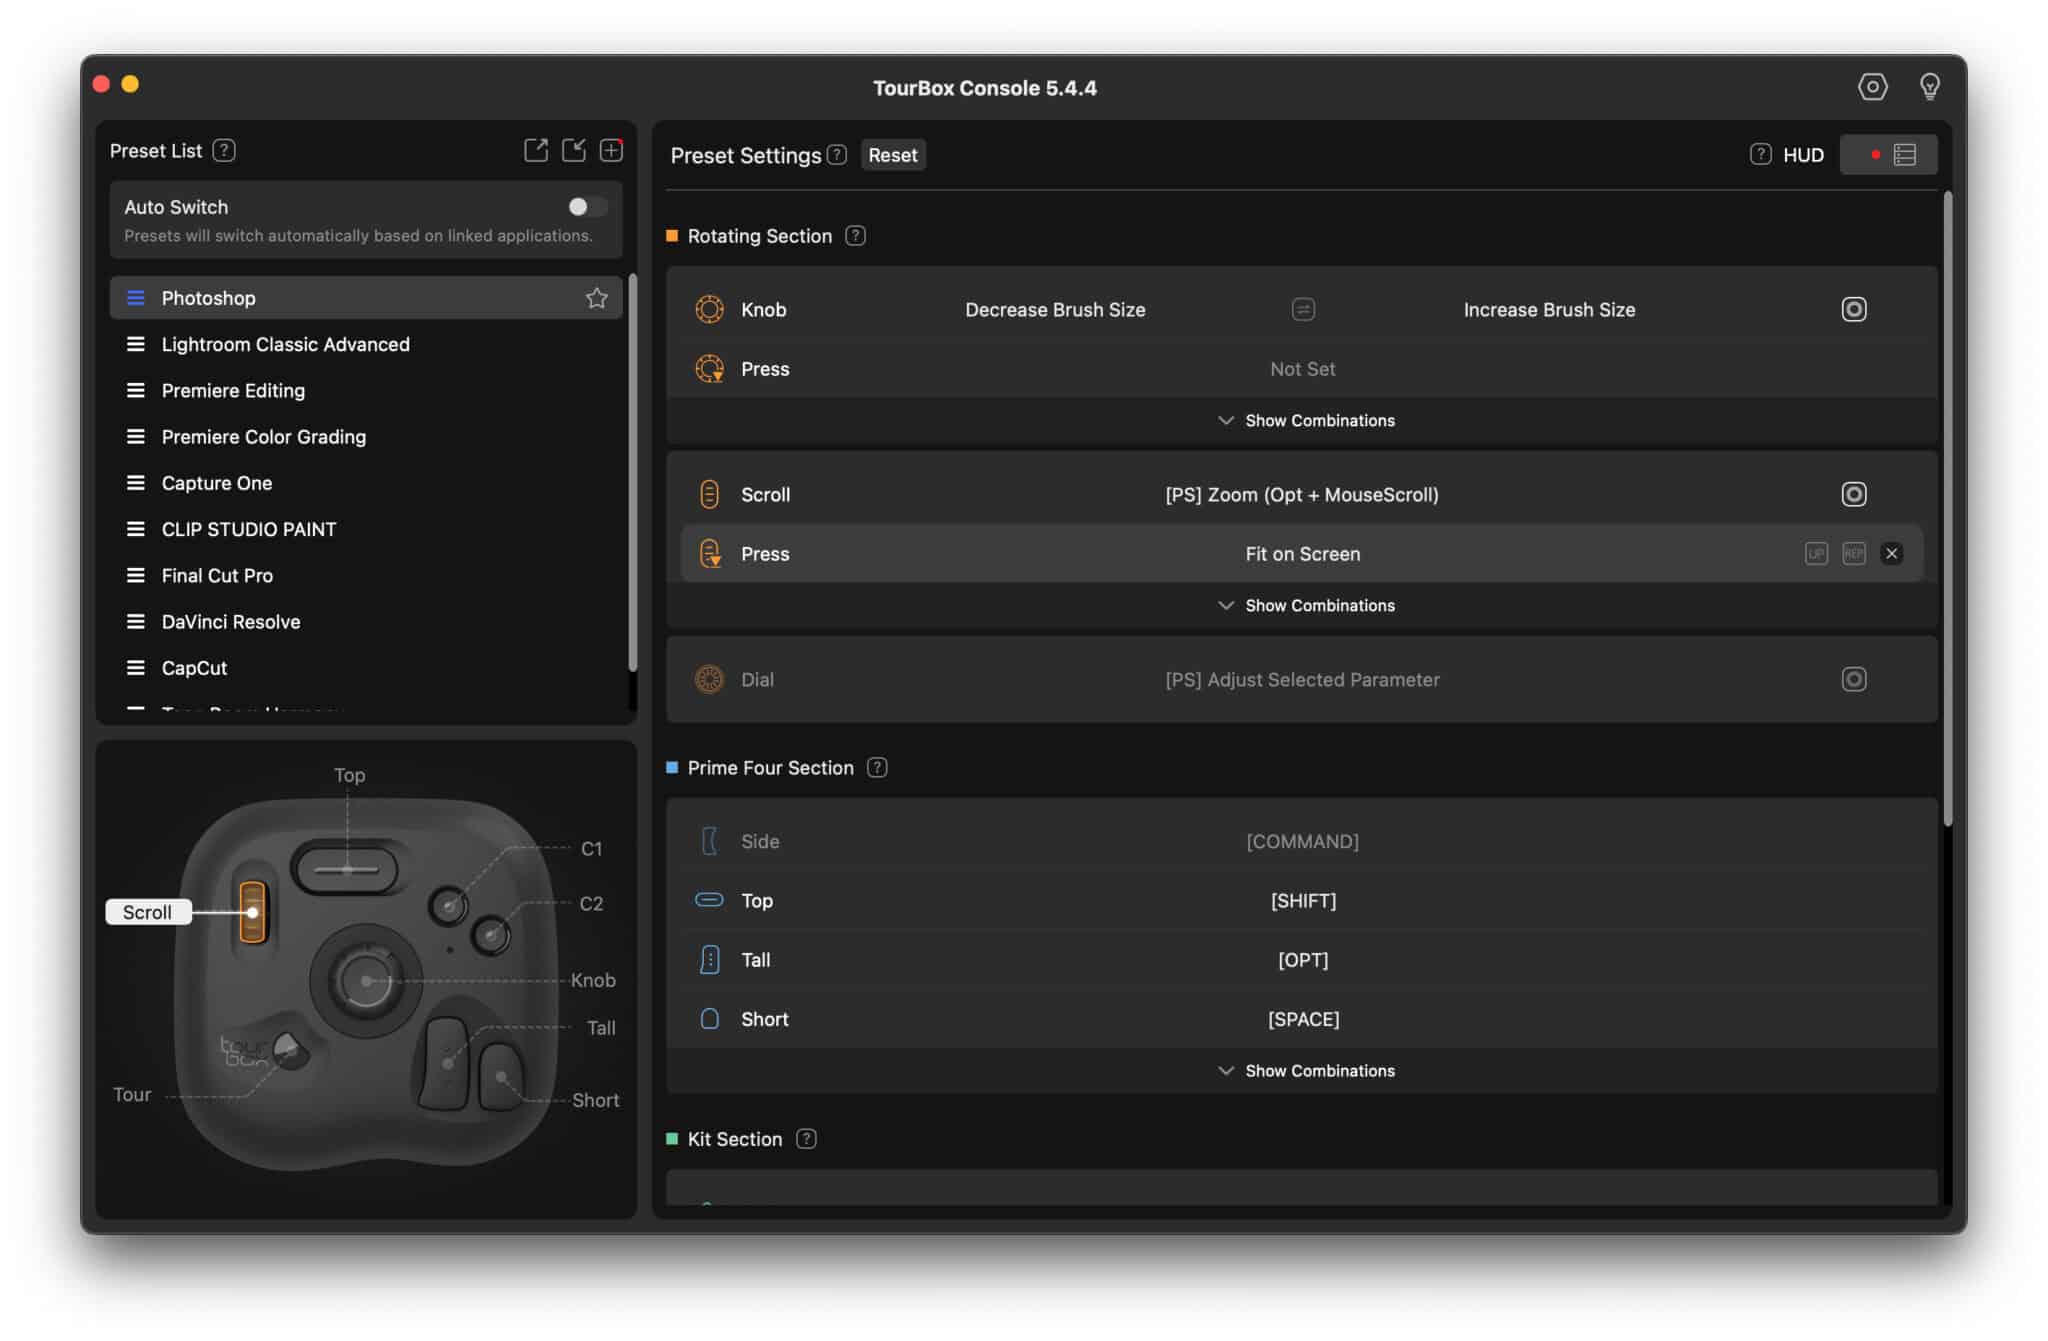Switch to the DaVinci Resolve preset

231,621
